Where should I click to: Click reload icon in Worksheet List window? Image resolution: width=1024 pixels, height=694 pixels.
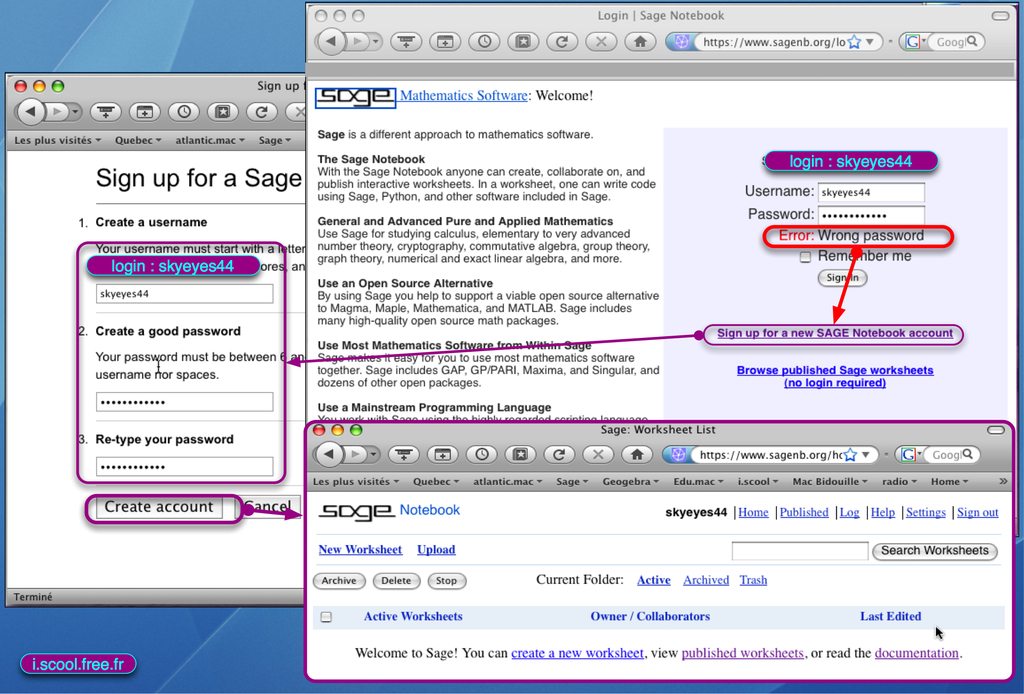pos(559,454)
